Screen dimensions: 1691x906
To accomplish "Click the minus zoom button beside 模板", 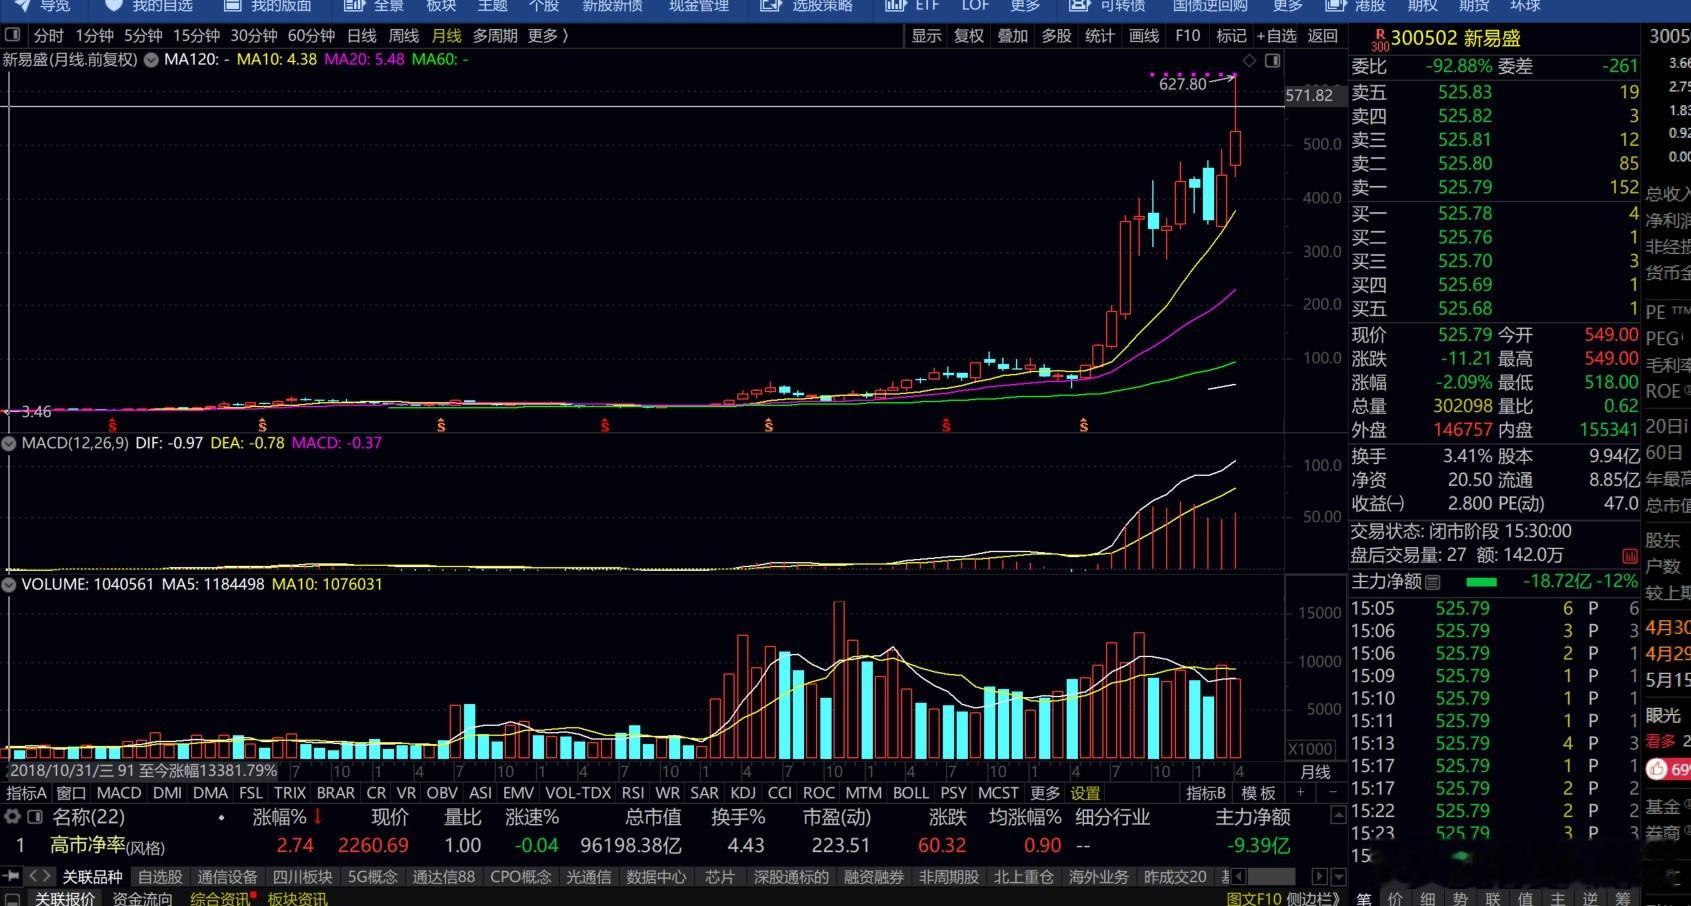I will [1332, 792].
